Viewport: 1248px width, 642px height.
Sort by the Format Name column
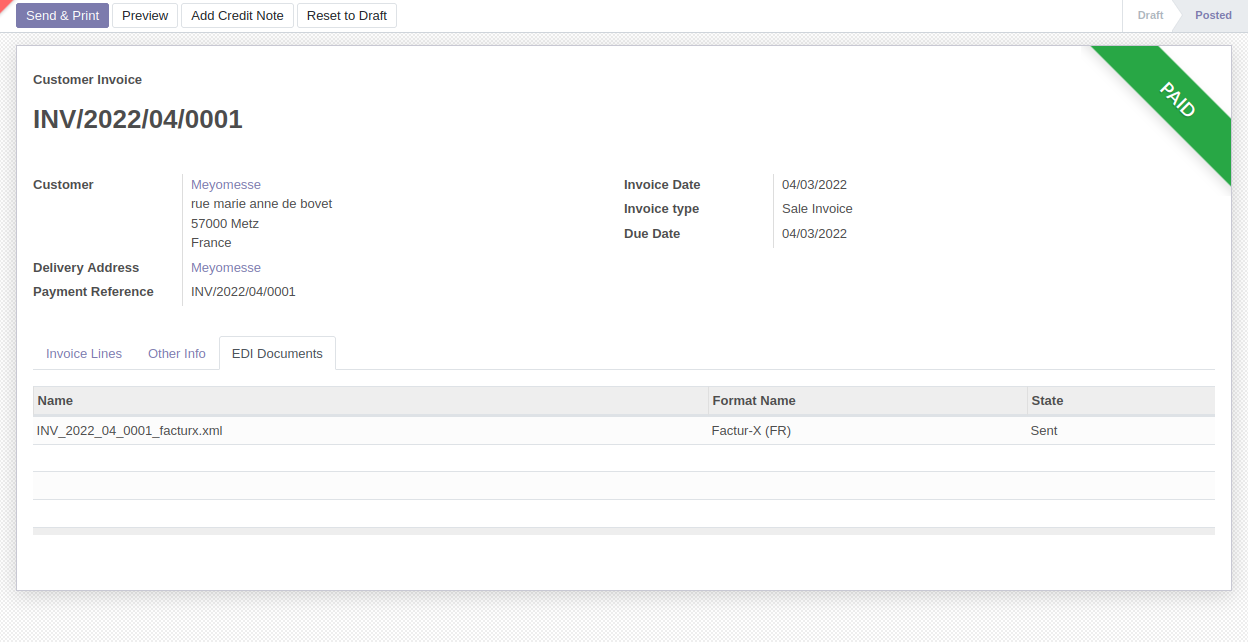point(867,401)
